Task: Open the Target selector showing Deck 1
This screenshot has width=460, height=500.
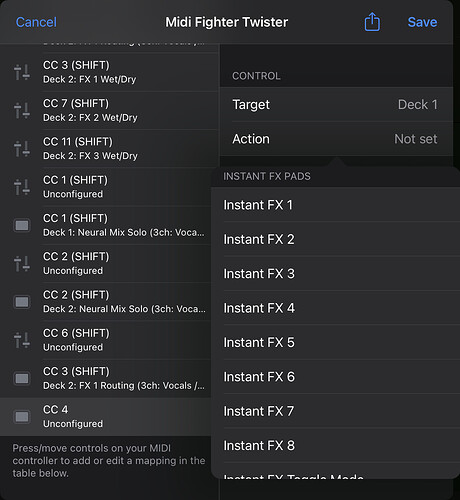Action: [x=336, y=105]
